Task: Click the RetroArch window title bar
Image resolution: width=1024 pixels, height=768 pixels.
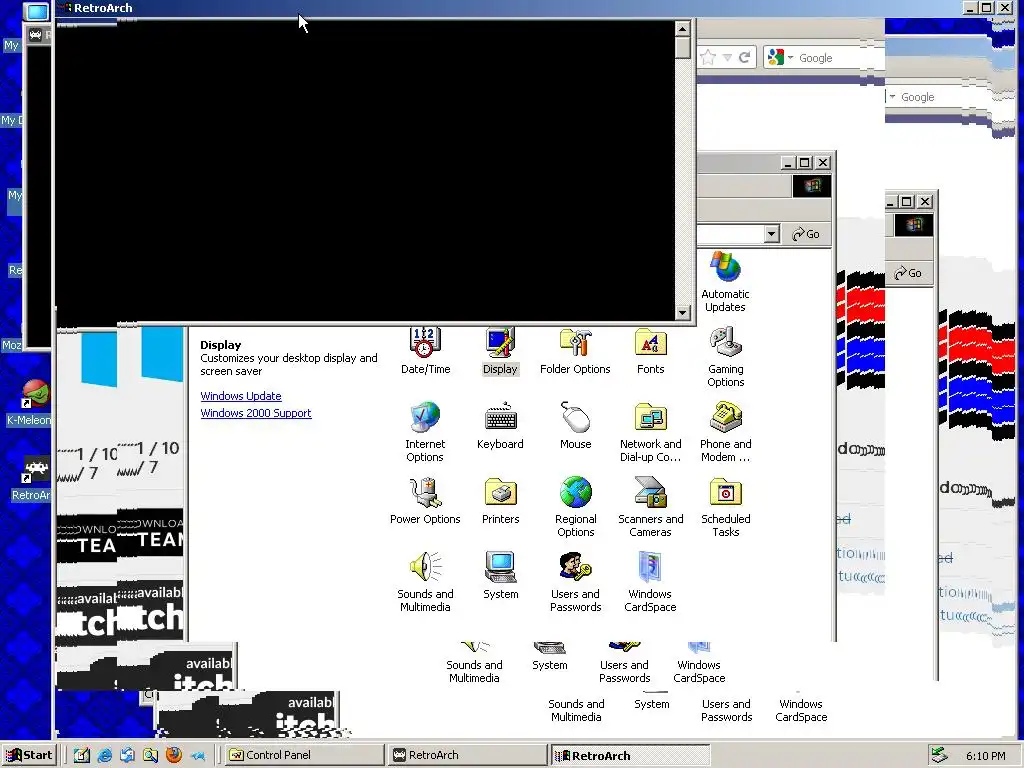Action: click(509, 8)
